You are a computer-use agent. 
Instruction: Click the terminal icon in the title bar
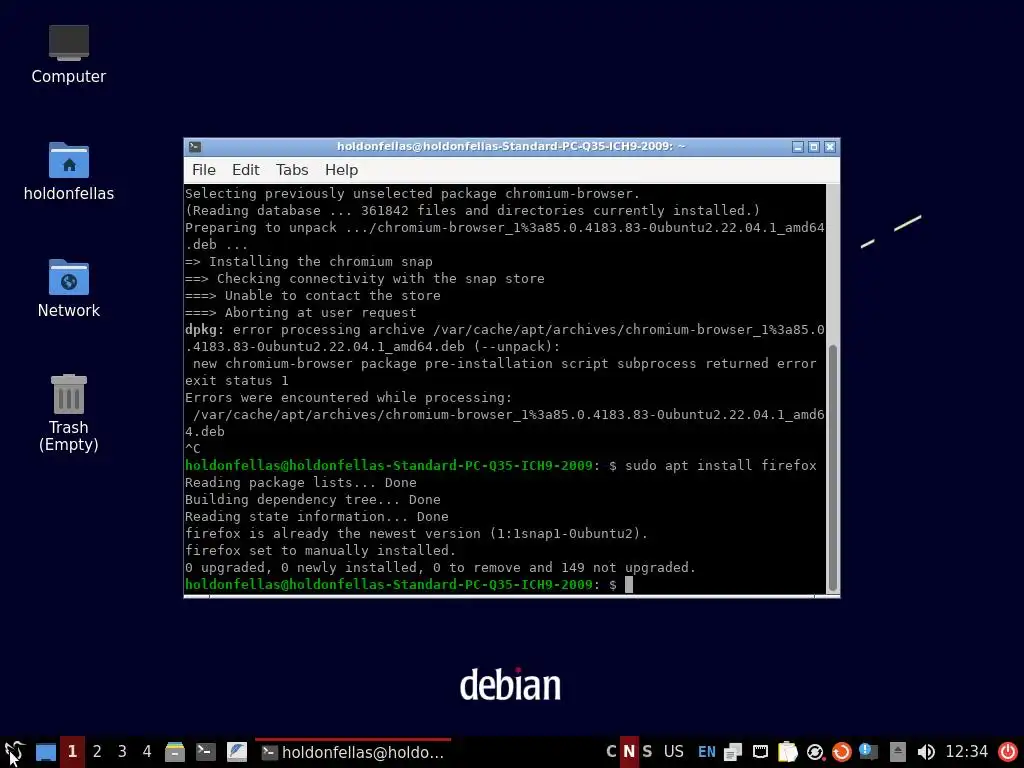pyautogui.click(x=195, y=147)
